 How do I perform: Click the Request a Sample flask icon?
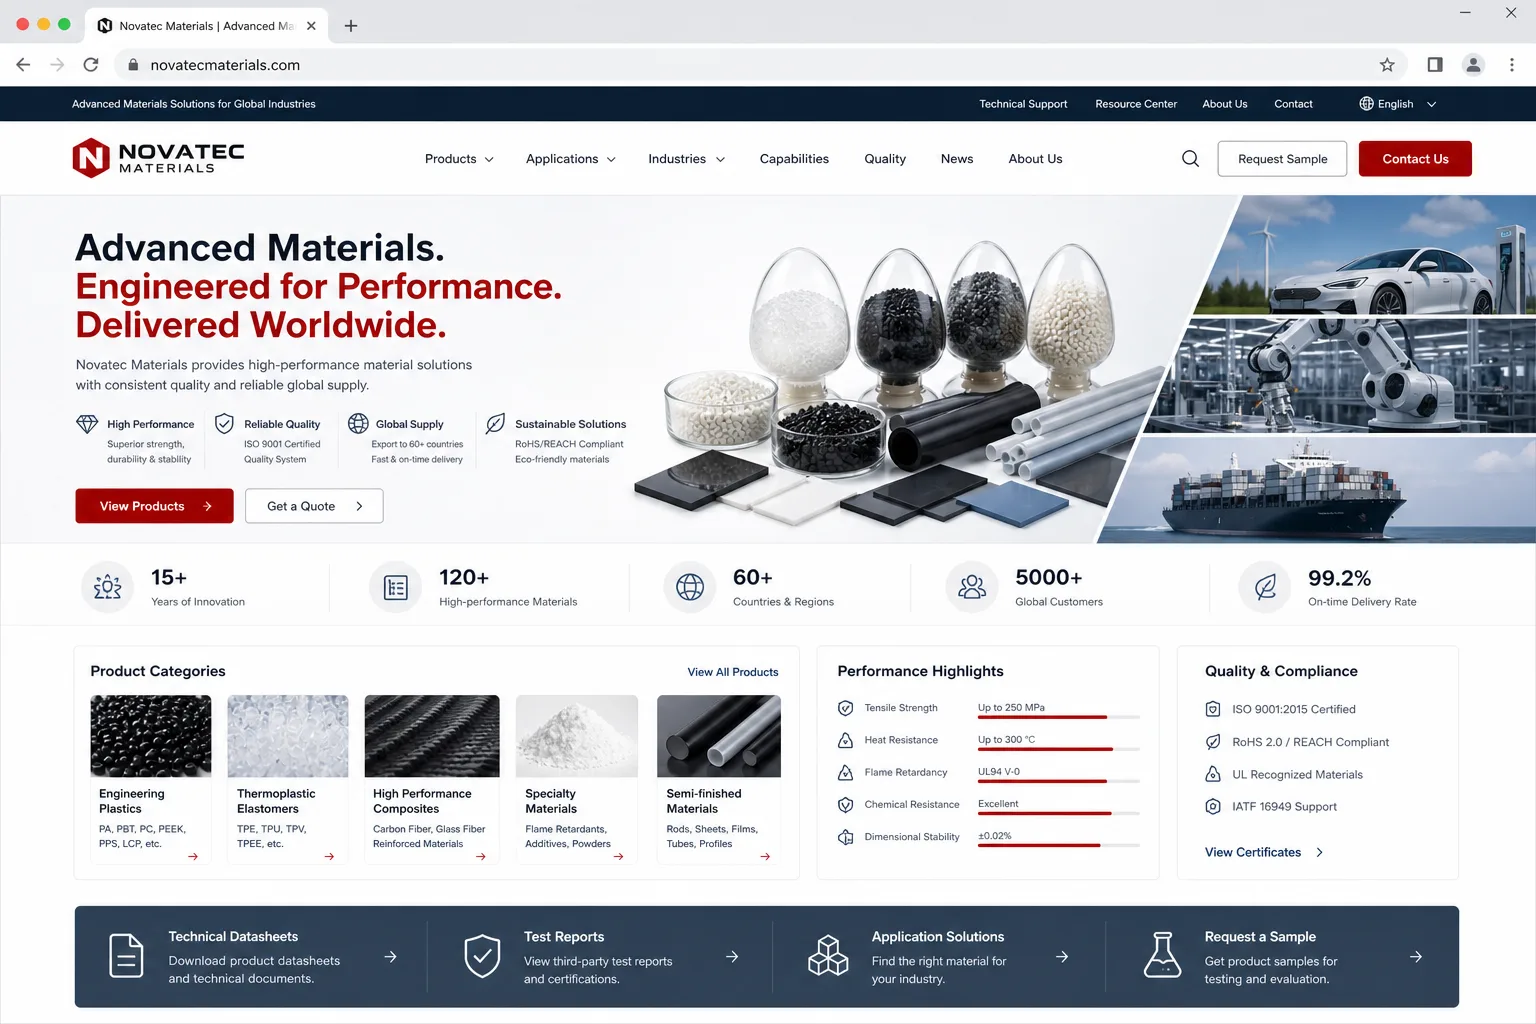[1162, 955]
